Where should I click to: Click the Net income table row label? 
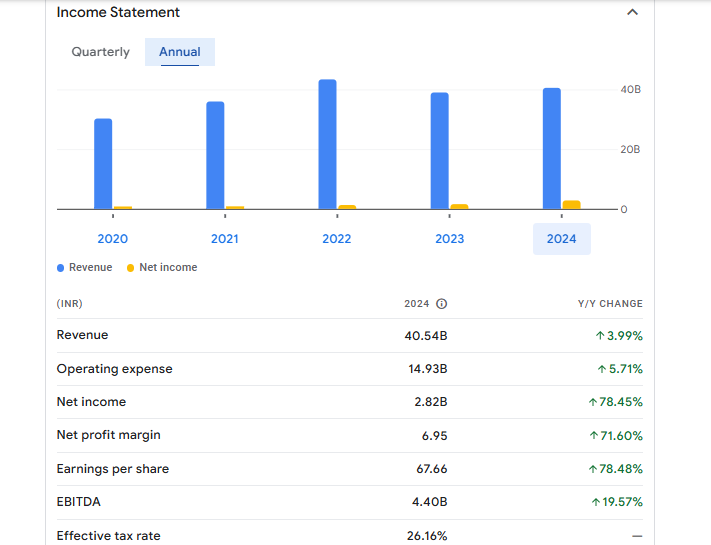(x=91, y=402)
